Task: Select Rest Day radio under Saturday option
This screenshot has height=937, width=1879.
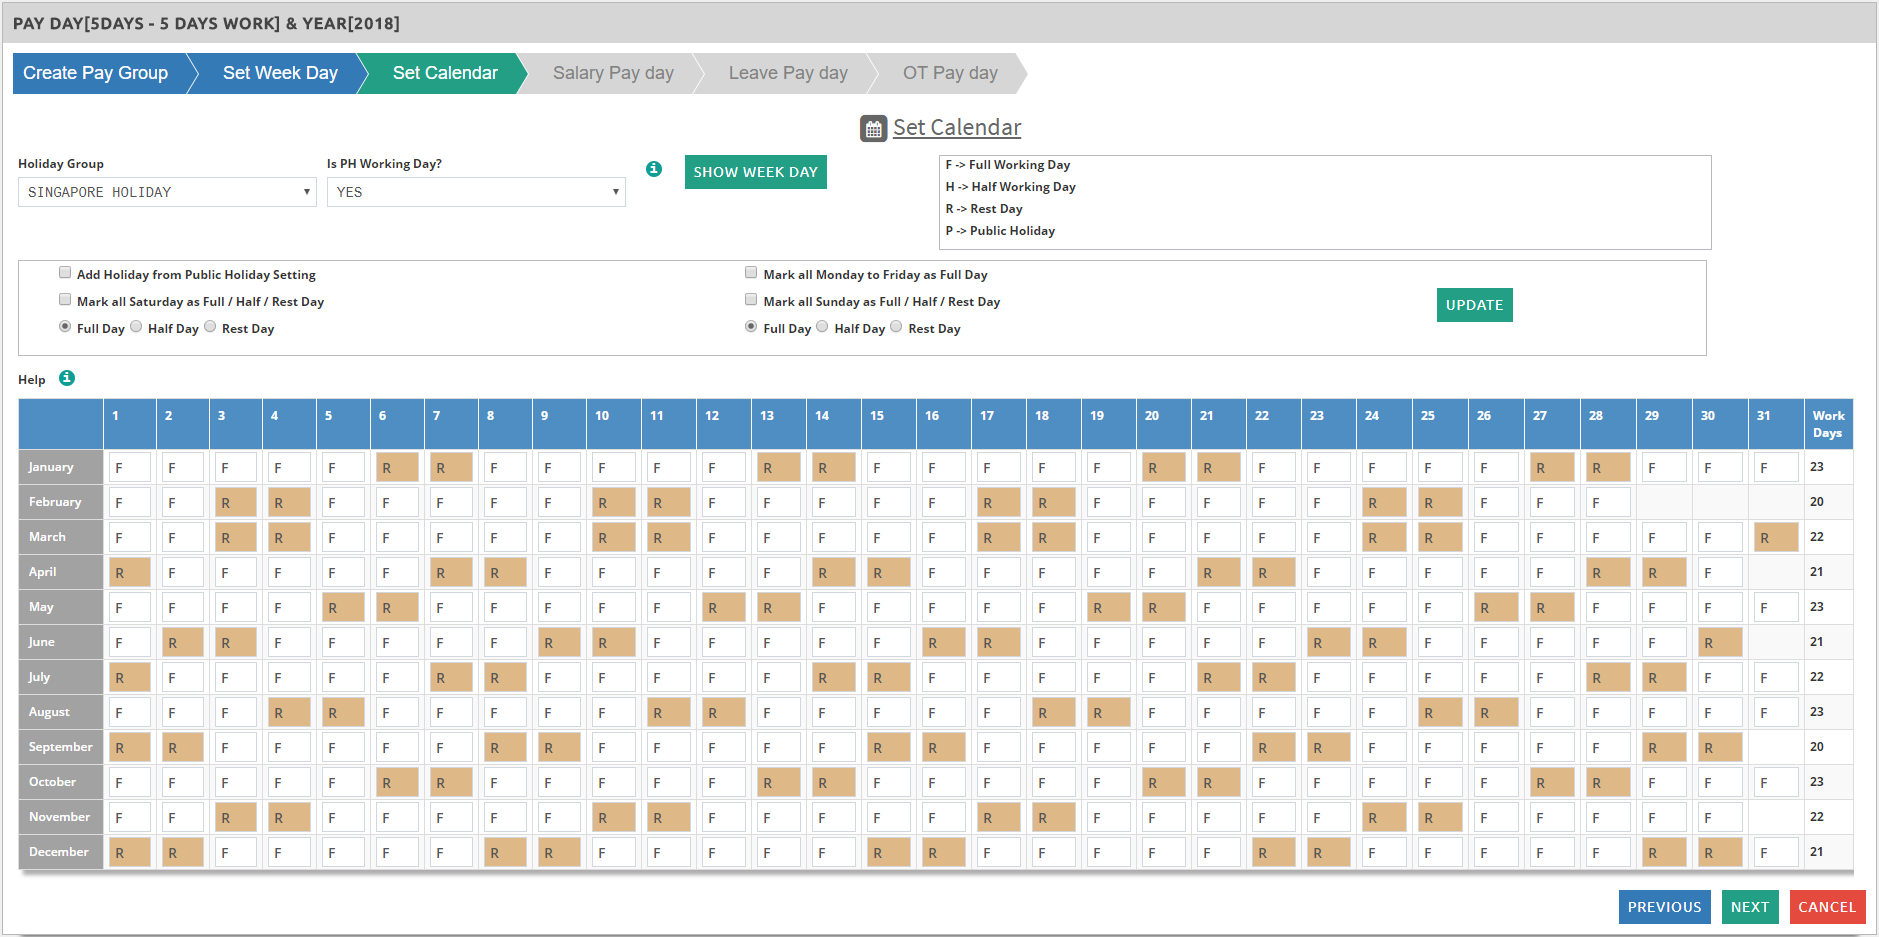Action: (x=211, y=327)
